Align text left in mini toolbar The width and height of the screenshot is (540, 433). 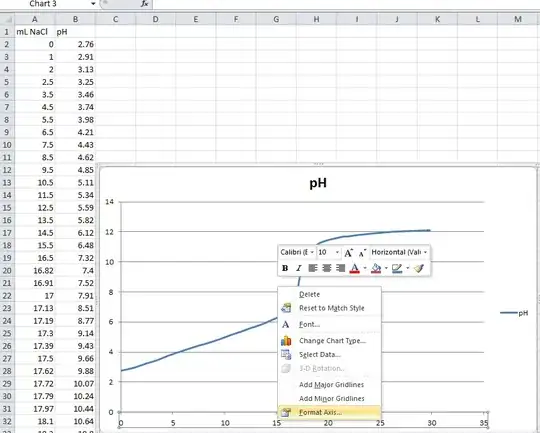point(313,268)
